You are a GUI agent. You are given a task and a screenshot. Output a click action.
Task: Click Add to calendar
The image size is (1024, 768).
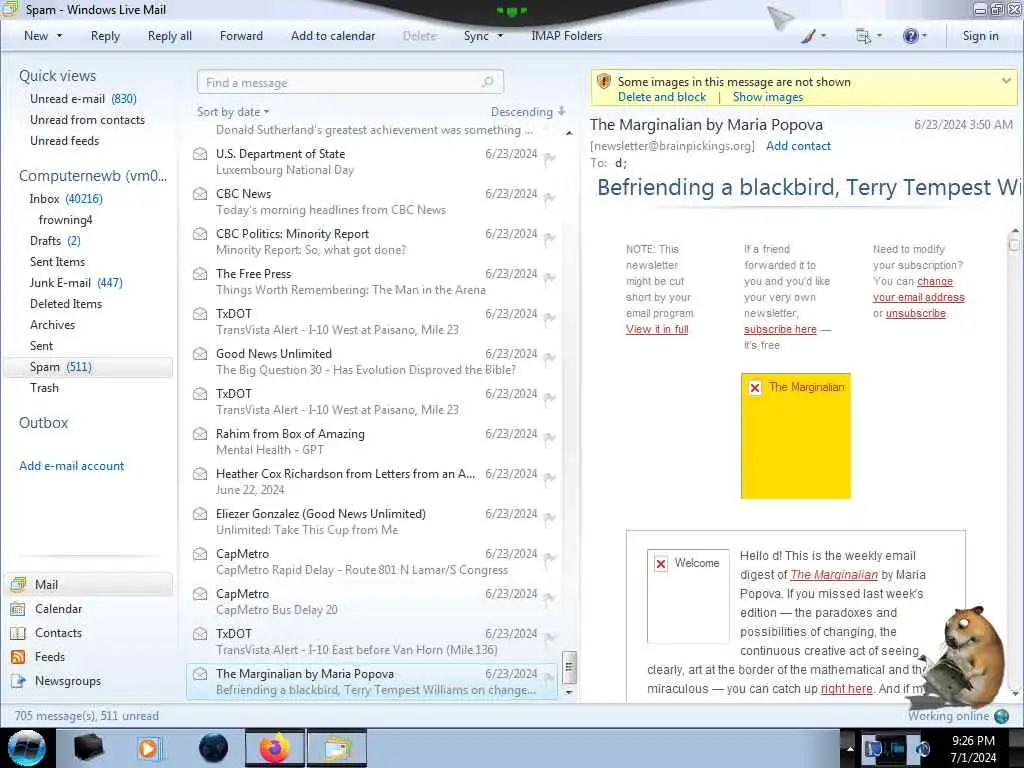point(333,36)
